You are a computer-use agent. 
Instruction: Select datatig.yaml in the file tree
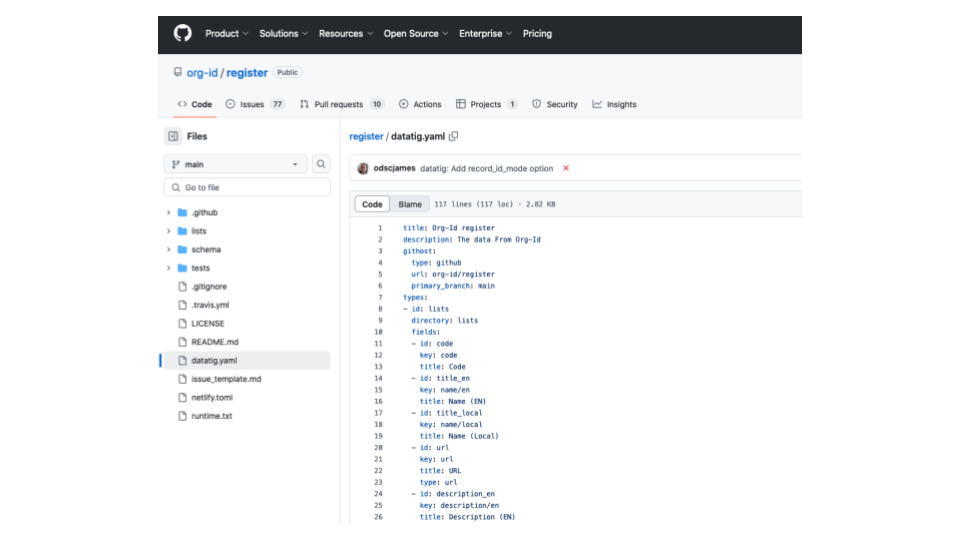tap(246, 361)
